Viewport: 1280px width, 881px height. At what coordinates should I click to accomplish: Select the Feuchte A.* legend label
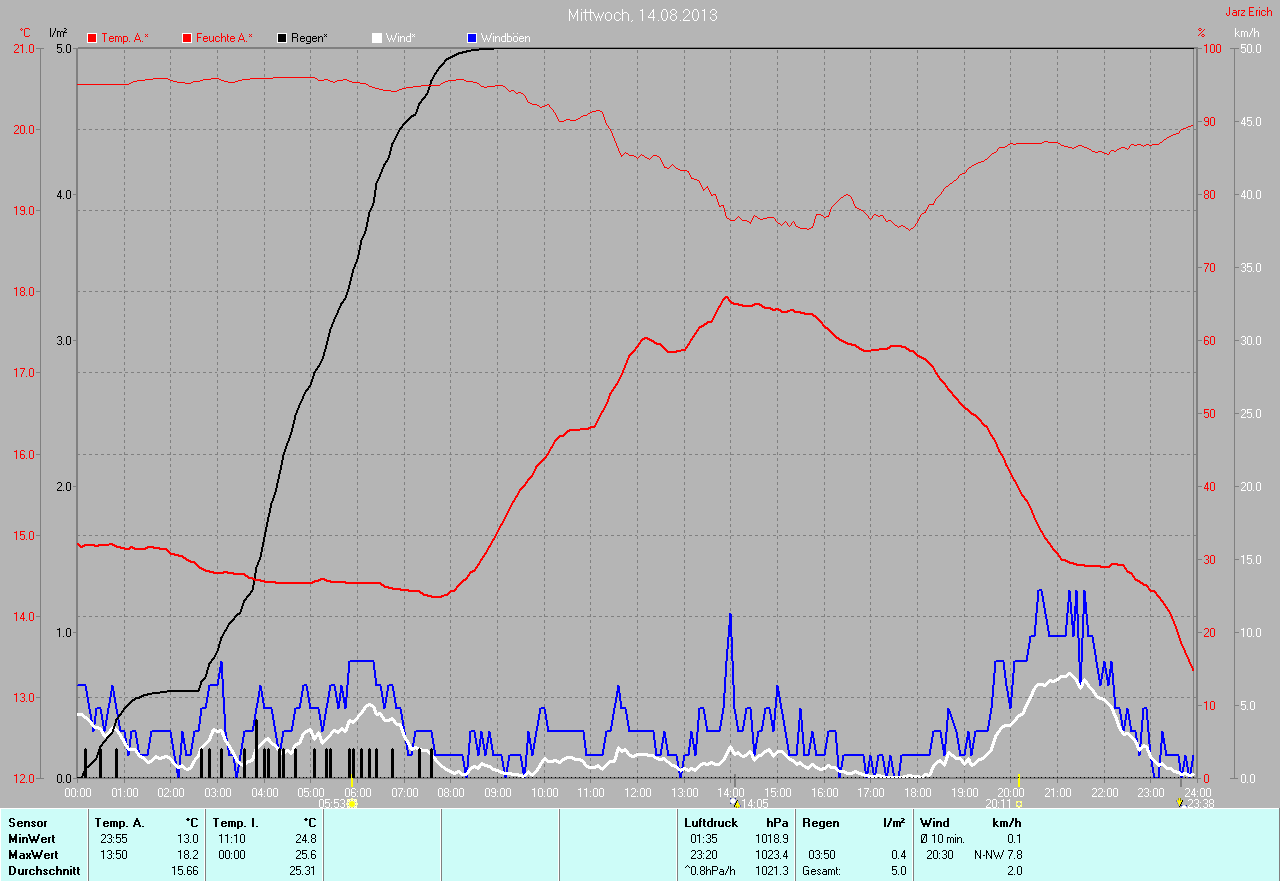tap(224, 38)
